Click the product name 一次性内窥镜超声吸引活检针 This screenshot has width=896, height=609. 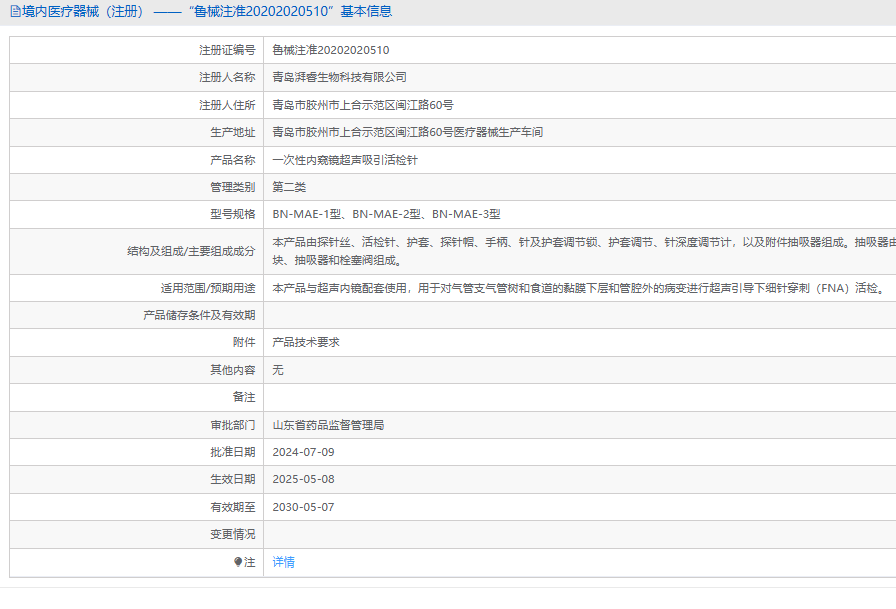[x=345, y=160]
